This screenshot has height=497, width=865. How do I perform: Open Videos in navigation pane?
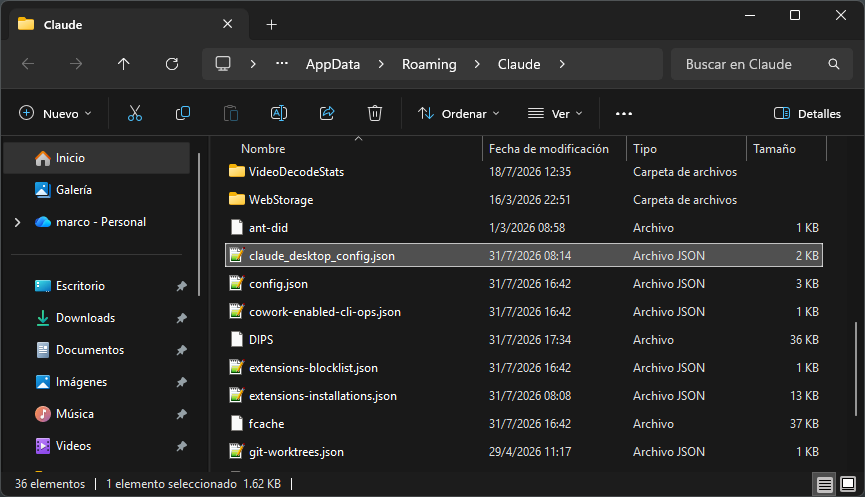point(97,446)
